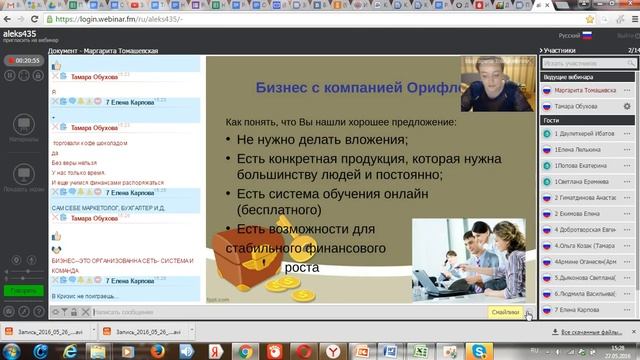Collapse the Participants panel chevron

click(x=541, y=51)
